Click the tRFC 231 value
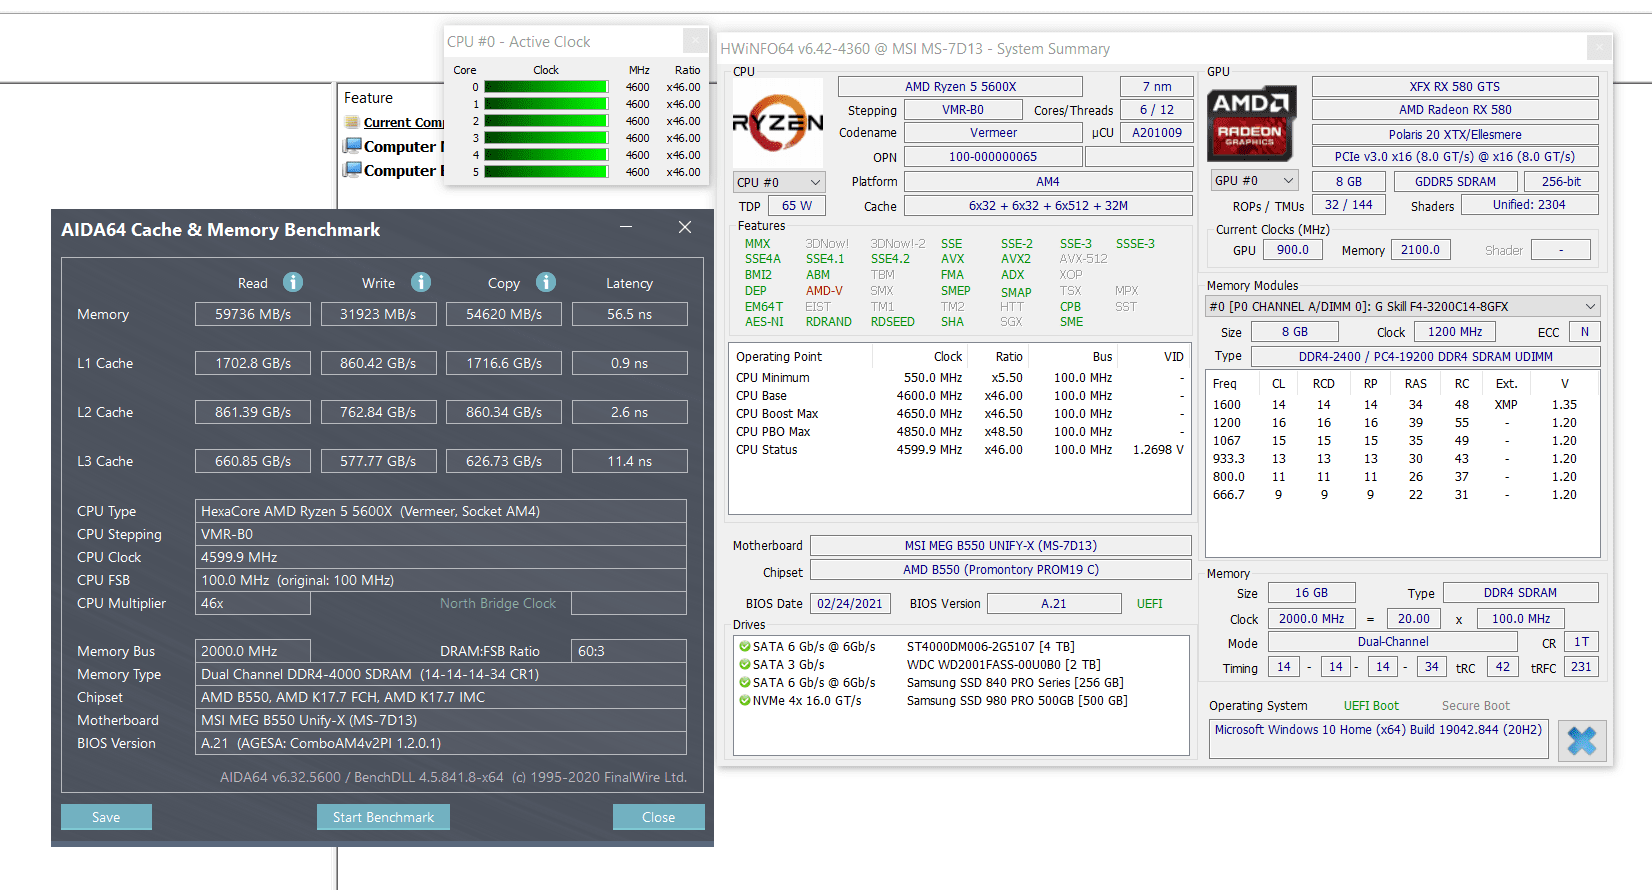The image size is (1652, 890). tap(1581, 667)
